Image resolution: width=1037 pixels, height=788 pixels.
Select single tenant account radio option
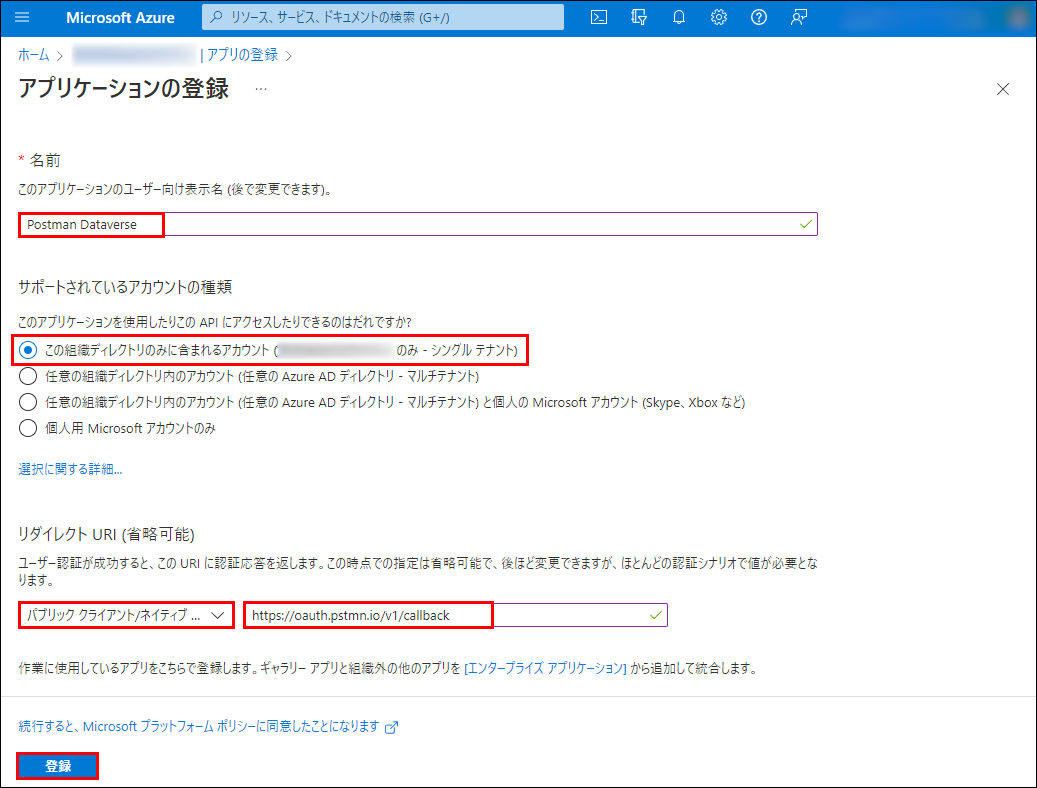click(28, 350)
